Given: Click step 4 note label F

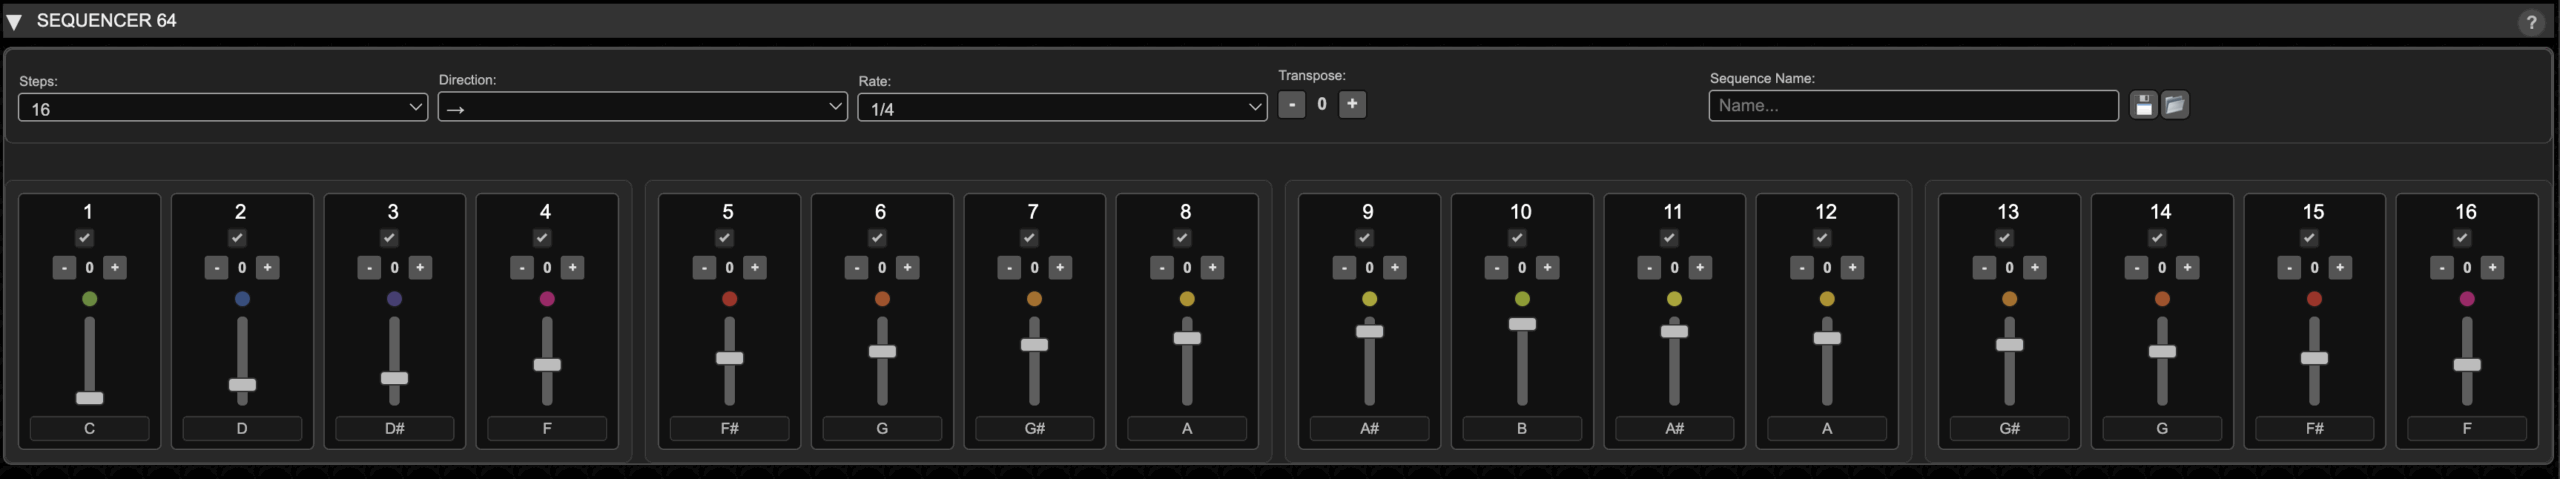Looking at the screenshot, I should pyautogui.click(x=547, y=429).
